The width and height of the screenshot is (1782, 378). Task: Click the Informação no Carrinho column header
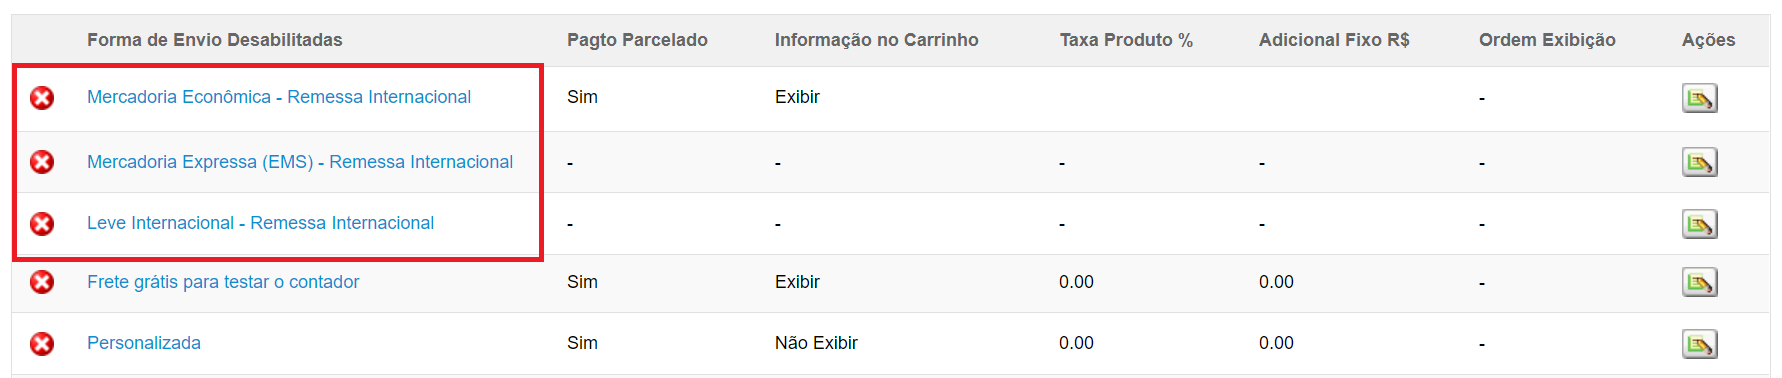point(876,40)
